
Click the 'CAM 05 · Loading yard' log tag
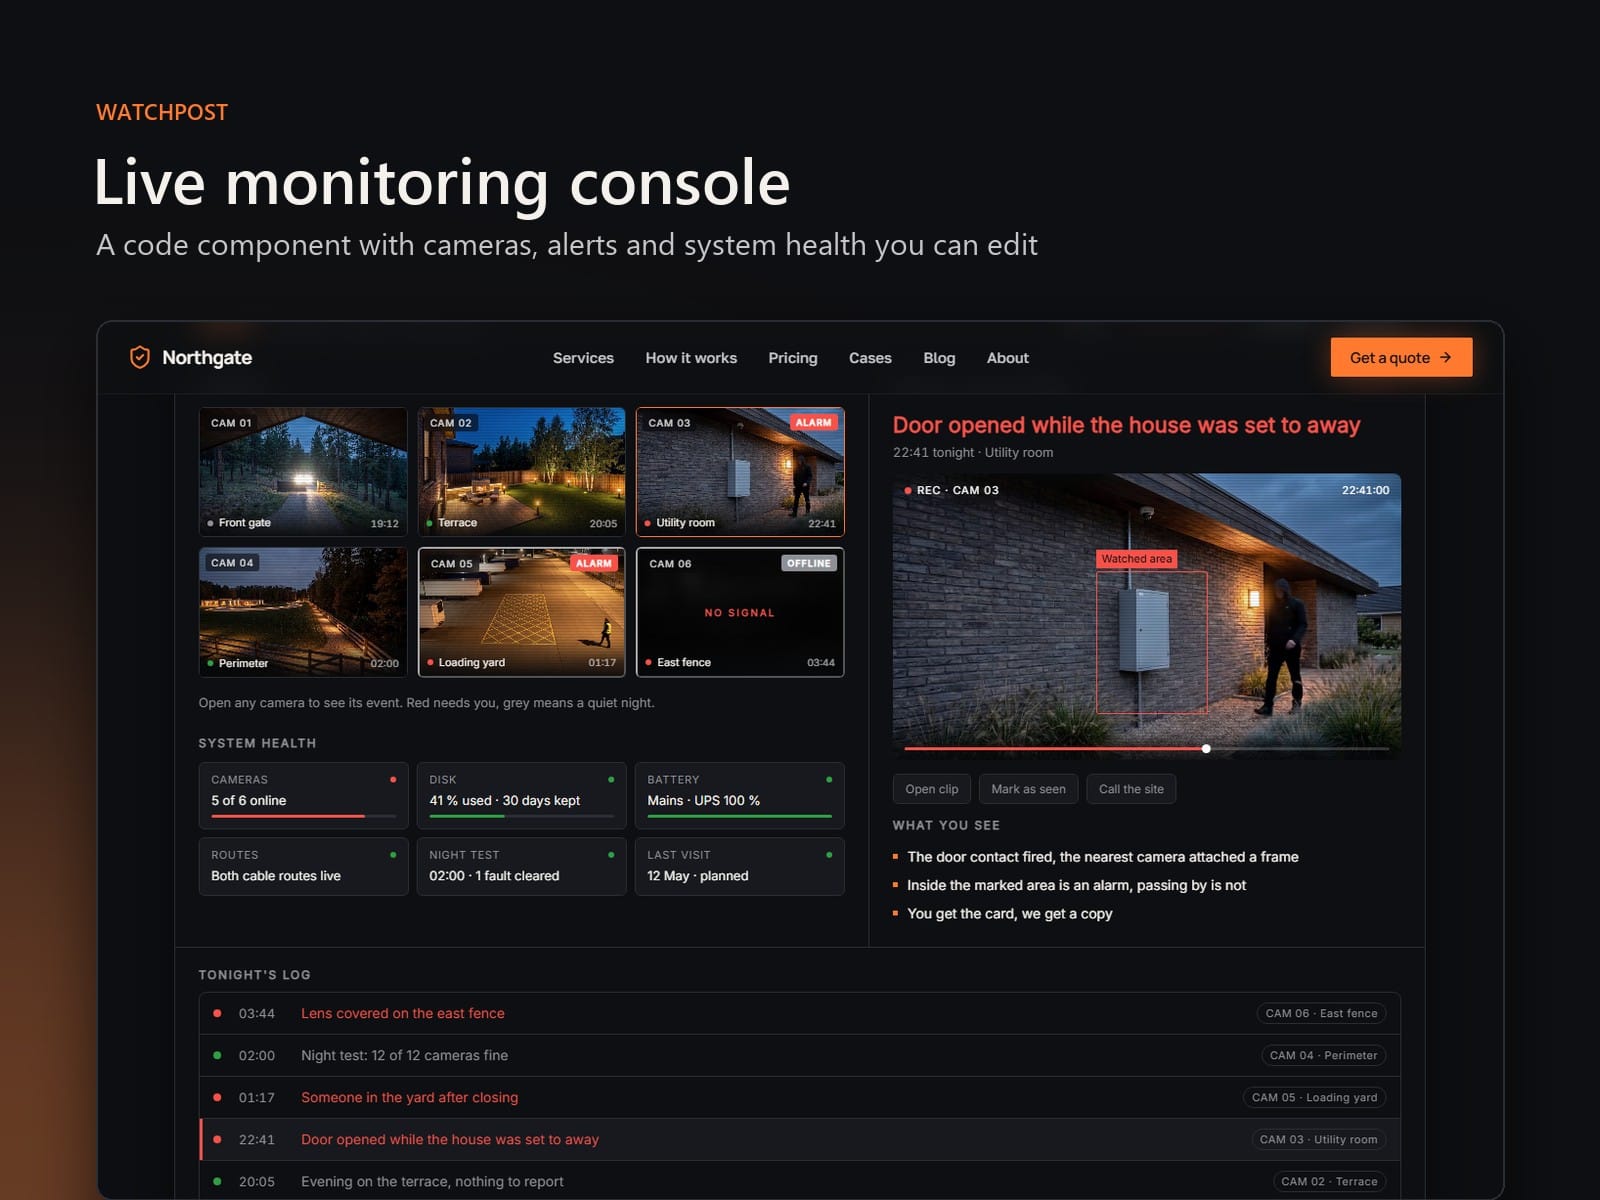coord(1314,1097)
